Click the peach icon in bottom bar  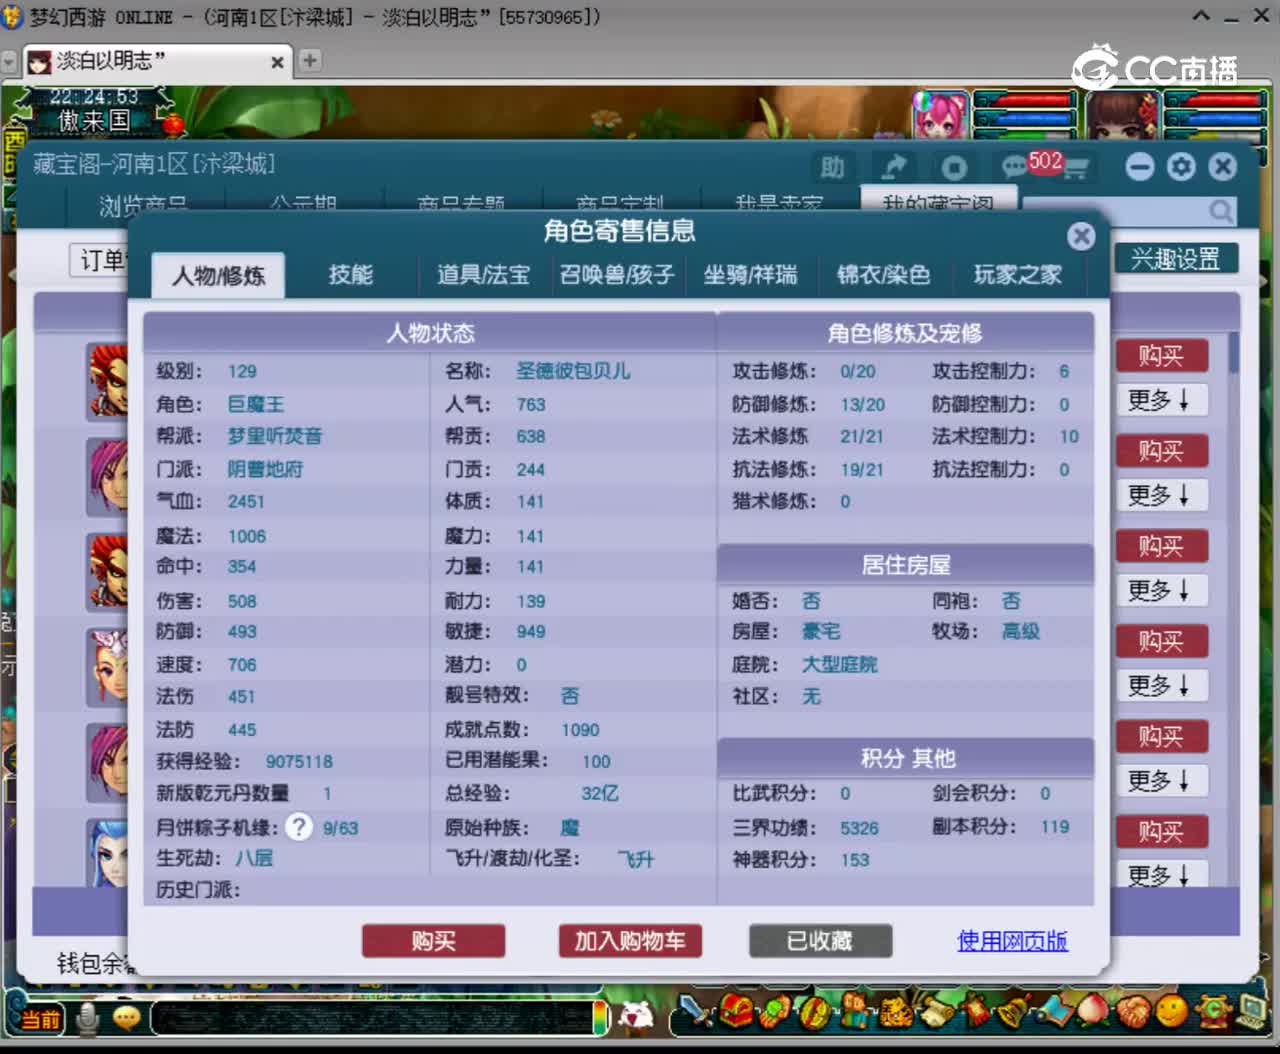tap(1092, 1012)
